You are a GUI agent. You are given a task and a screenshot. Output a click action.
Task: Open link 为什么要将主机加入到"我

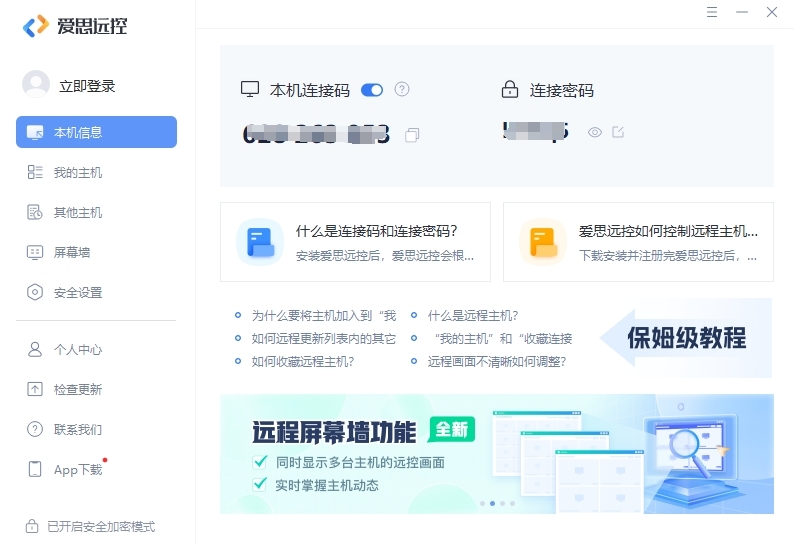click(x=324, y=316)
